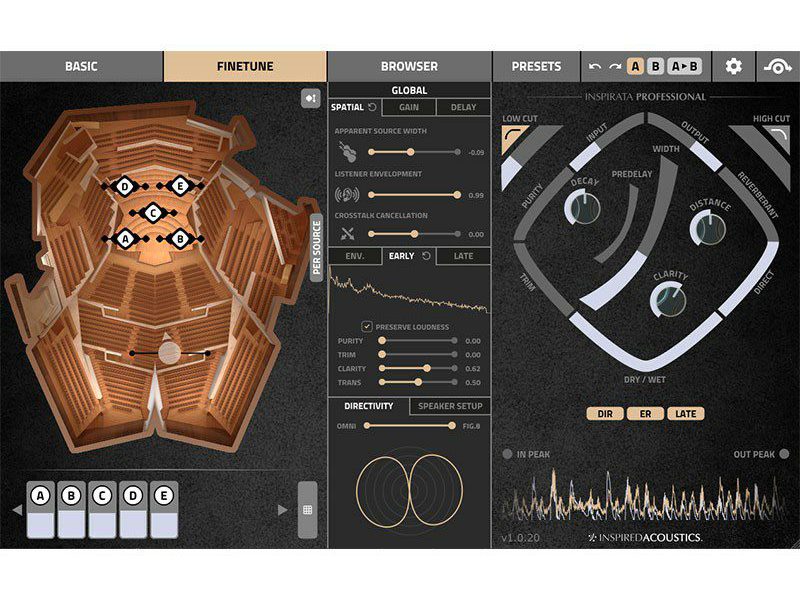Screen dimensions: 800x600
Task: Click the room view toggle icon above map
Action: coord(310,98)
